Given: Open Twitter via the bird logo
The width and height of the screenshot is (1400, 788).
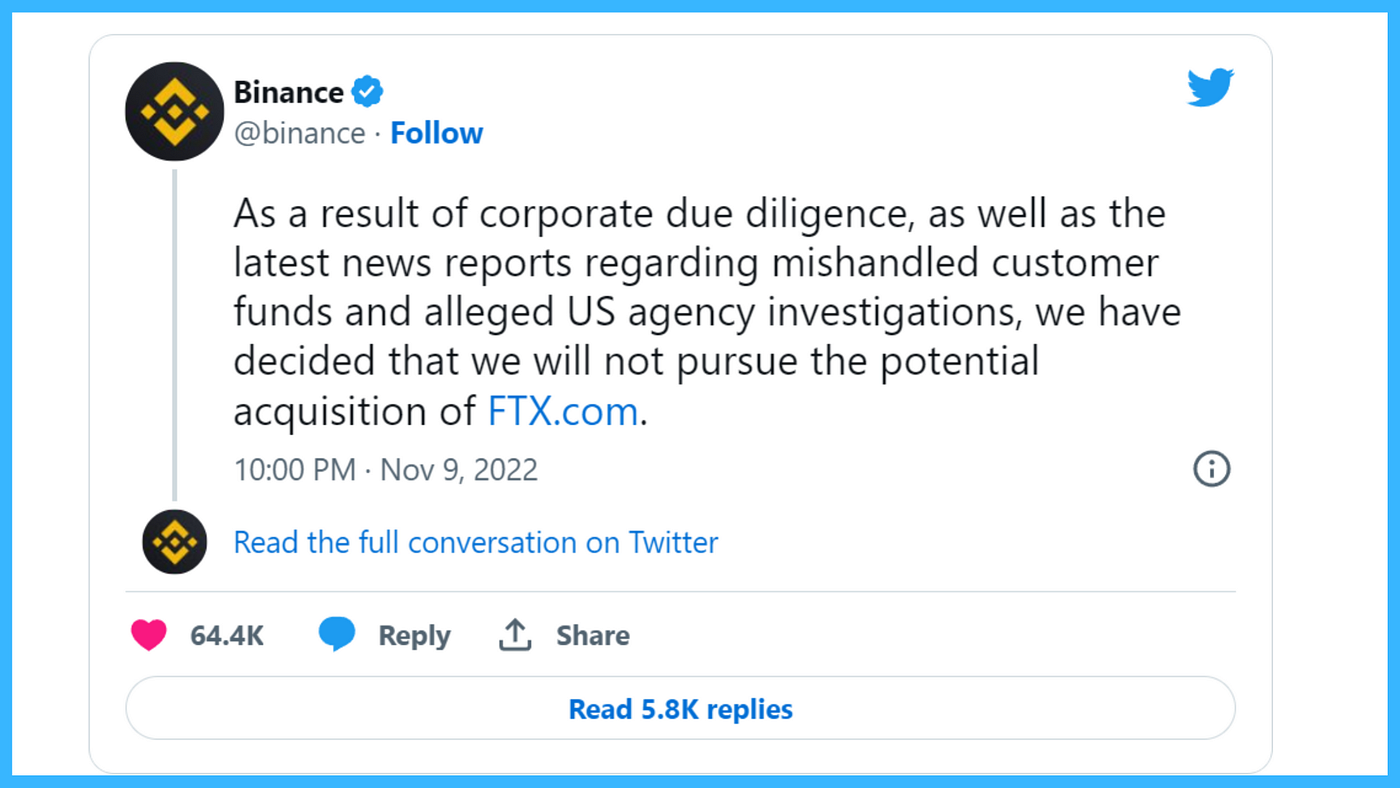Looking at the screenshot, I should click(x=1210, y=88).
